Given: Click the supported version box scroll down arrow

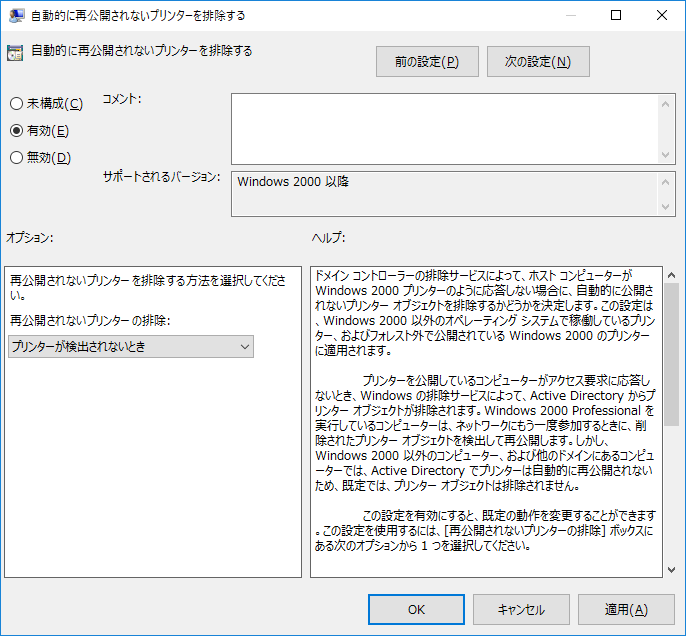Looking at the screenshot, I should click(665, 206).
